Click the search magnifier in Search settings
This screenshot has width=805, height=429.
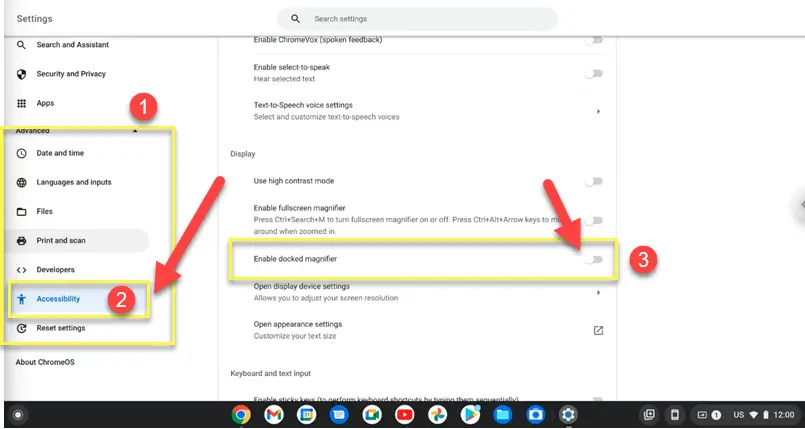(x=295, y=19)
